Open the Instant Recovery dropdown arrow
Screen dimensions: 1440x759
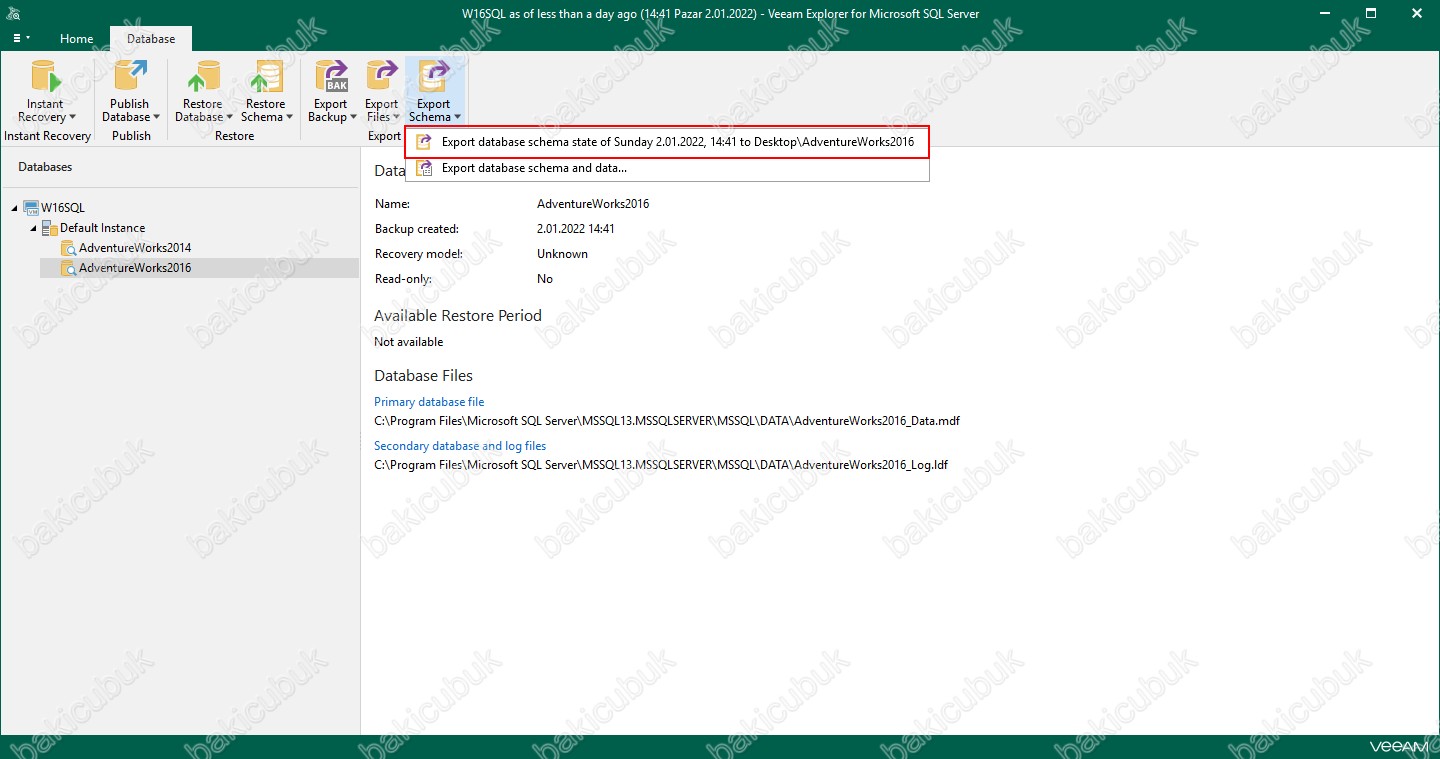click(72, 118)
